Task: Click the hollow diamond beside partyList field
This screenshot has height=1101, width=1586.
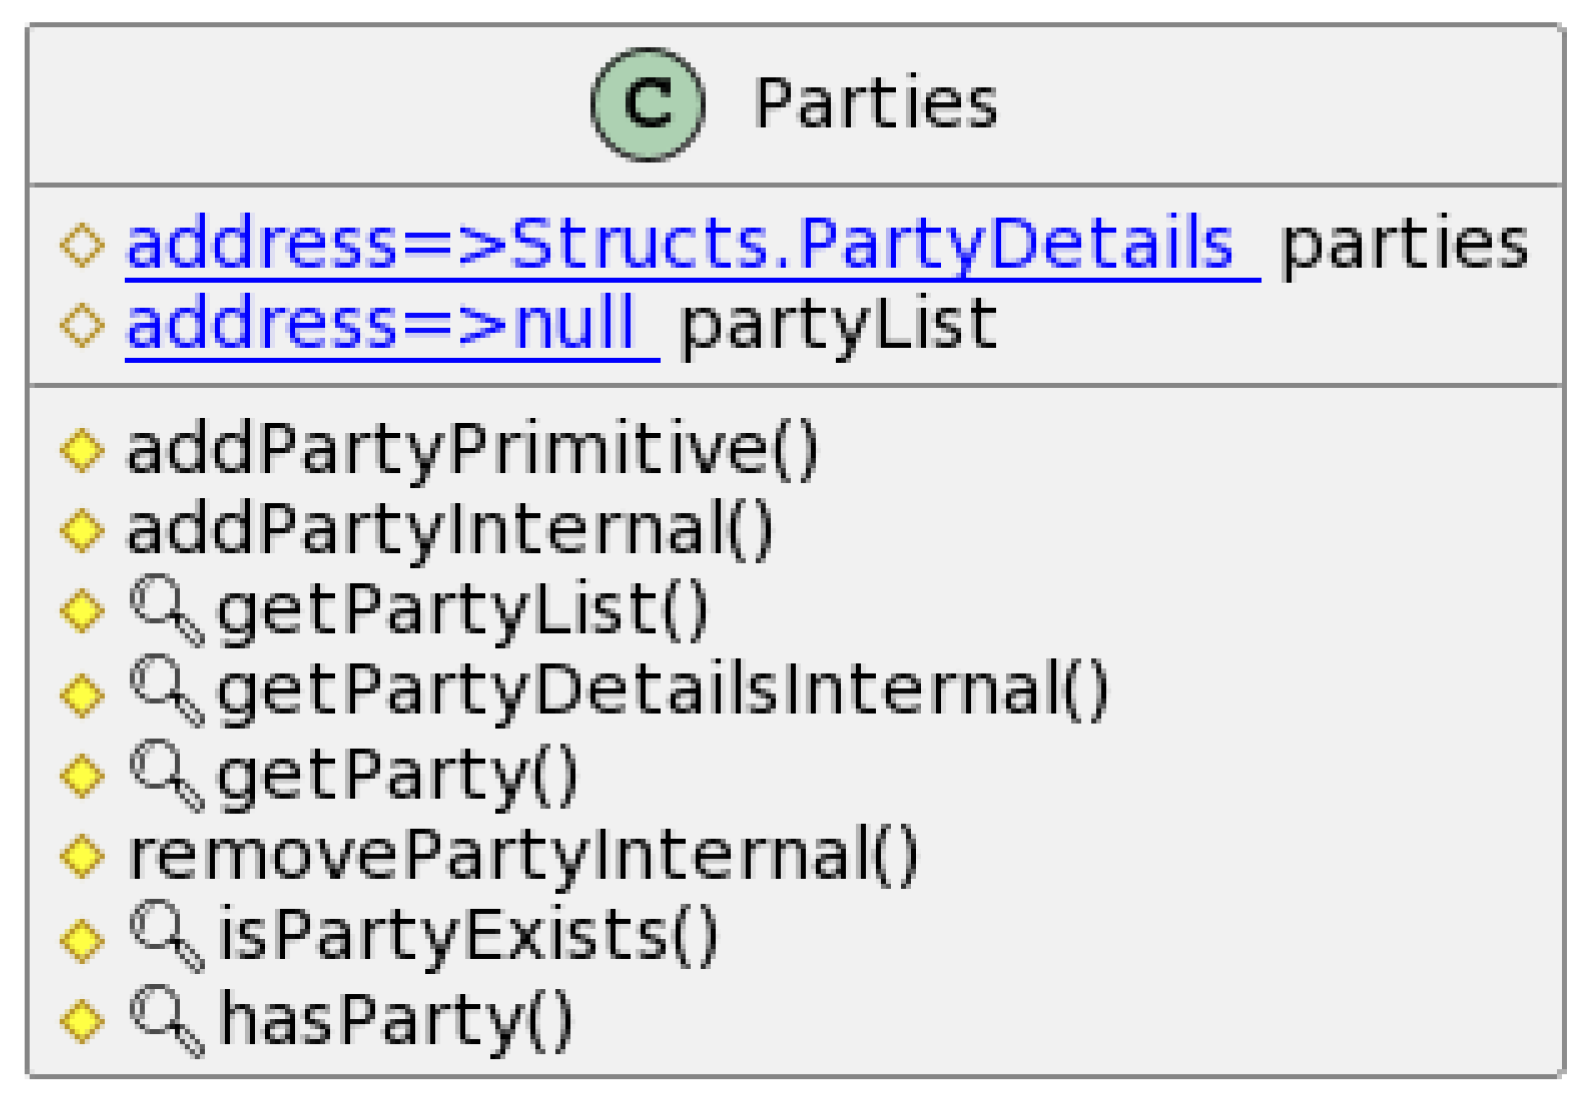Action: point(82,325)
